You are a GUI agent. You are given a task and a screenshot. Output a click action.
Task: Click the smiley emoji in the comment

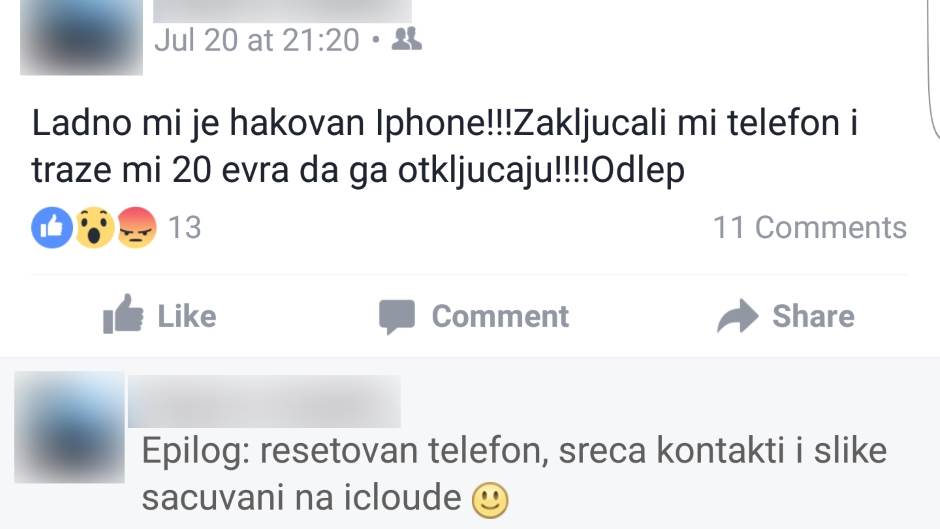[x=490, y=500]
